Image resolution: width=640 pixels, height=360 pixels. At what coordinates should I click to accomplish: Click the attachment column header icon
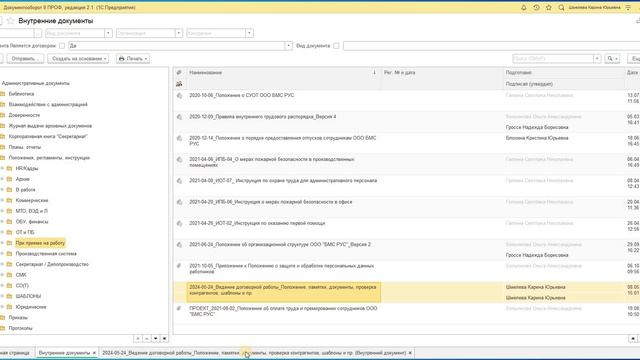[179, 73]
